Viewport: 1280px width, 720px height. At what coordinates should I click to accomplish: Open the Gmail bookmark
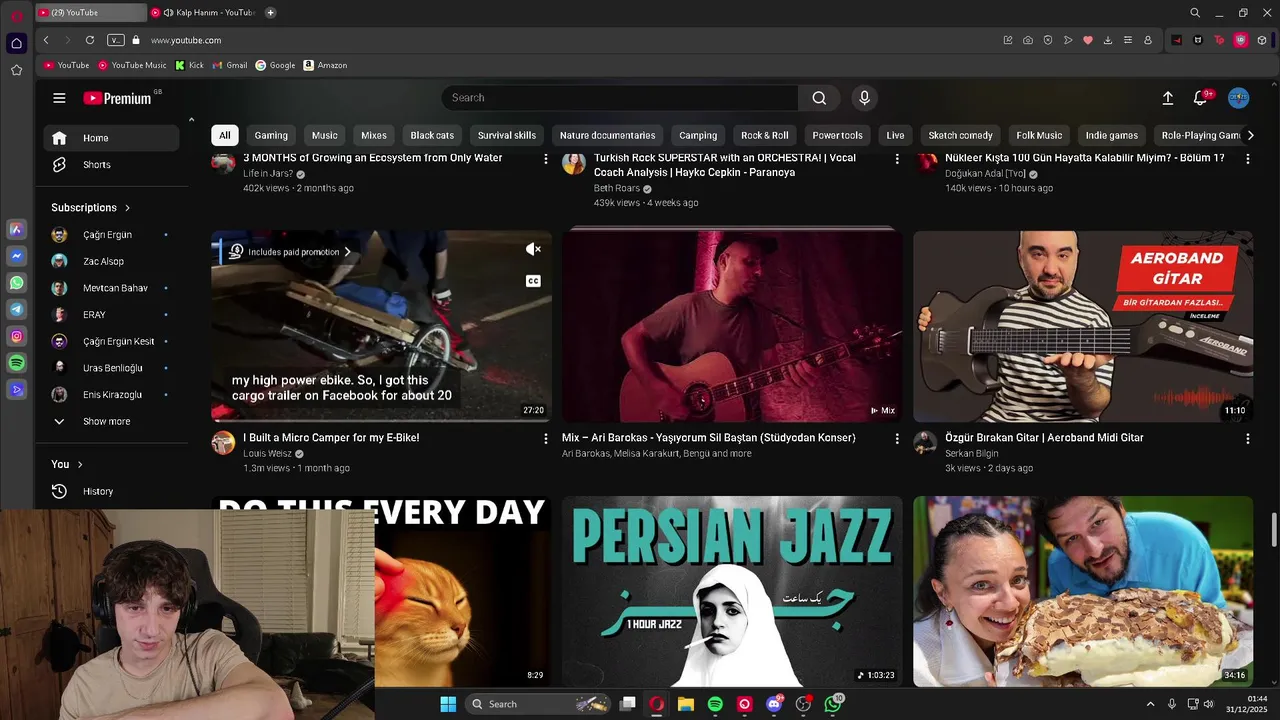coord(230,65)
